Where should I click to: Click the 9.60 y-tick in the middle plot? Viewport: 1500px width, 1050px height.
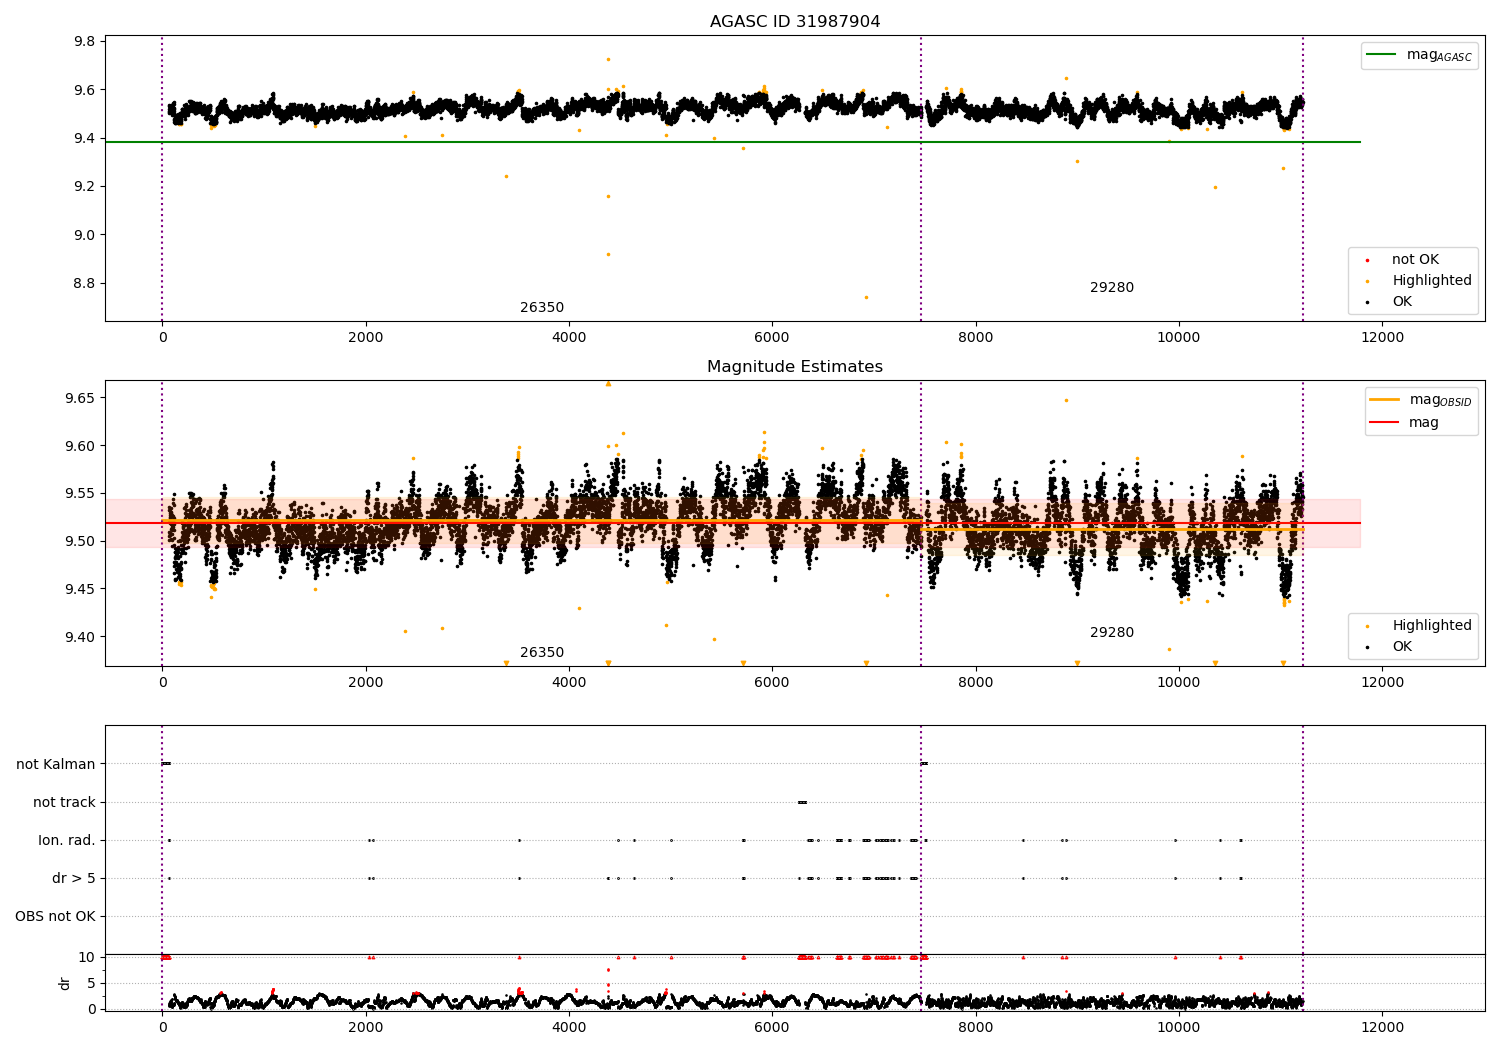pos(81,447)
